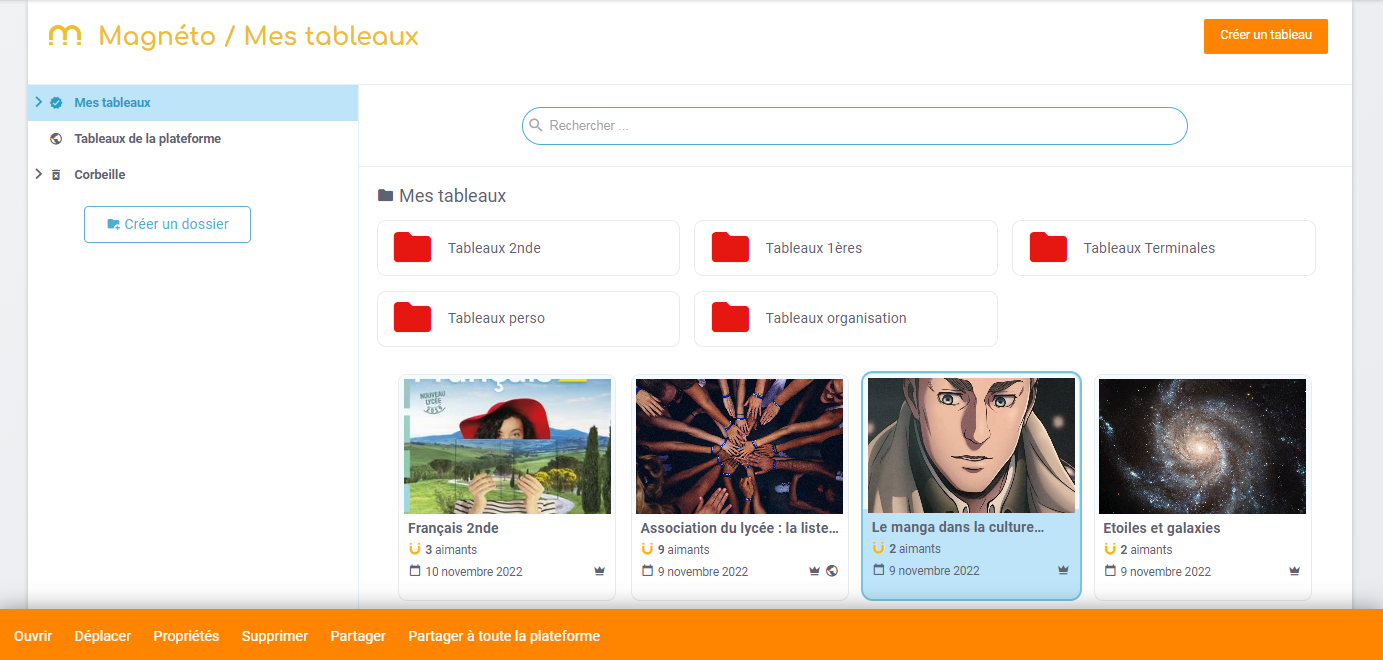Click the magnet icon on Association du lycée card
This screenshot has width=1383, height=660.
click(647, 549)
